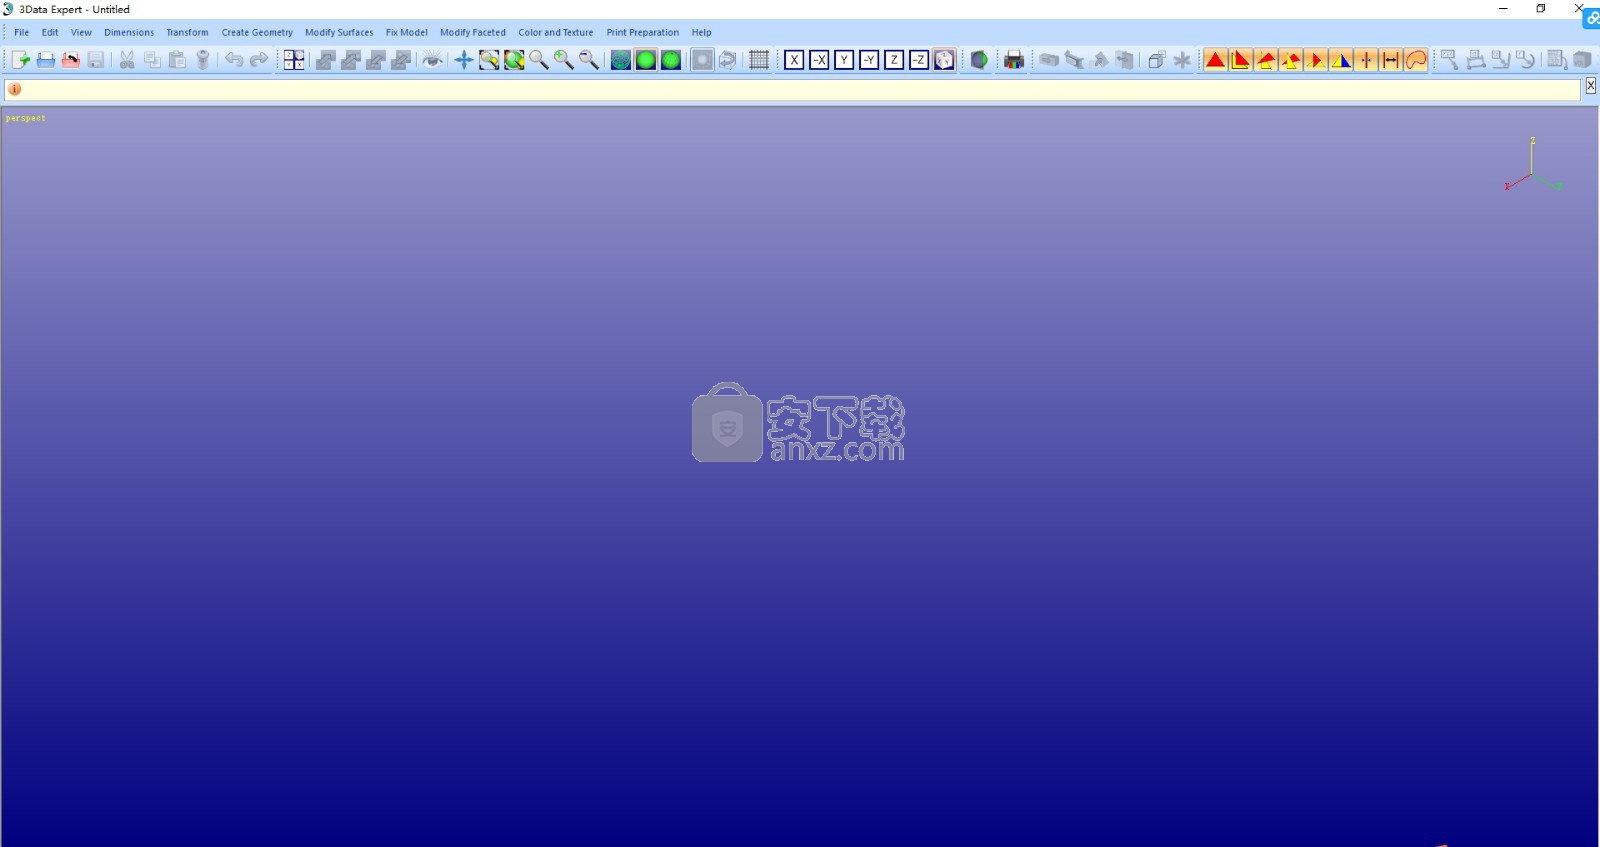Image resolution: width=1600 pixels, height=847 pixels.
Task: Toggle the grid display icon
Action: point(759,60)
